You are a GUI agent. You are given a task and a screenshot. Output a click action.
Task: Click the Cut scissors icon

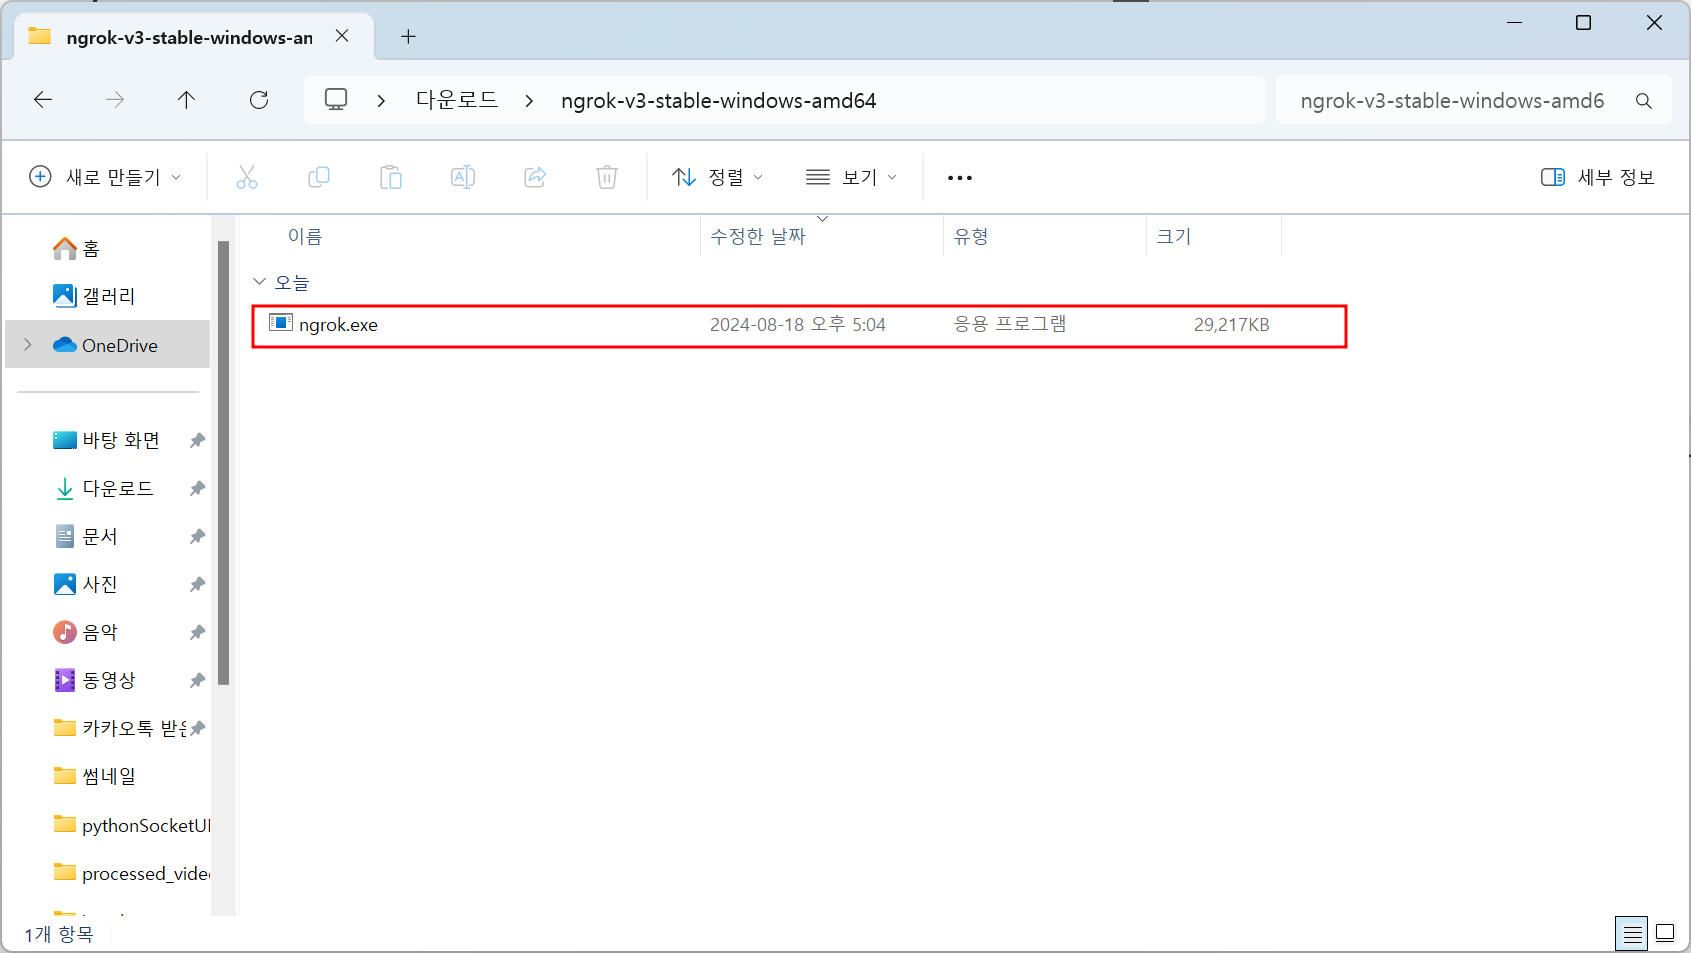(x=247, y=177)
